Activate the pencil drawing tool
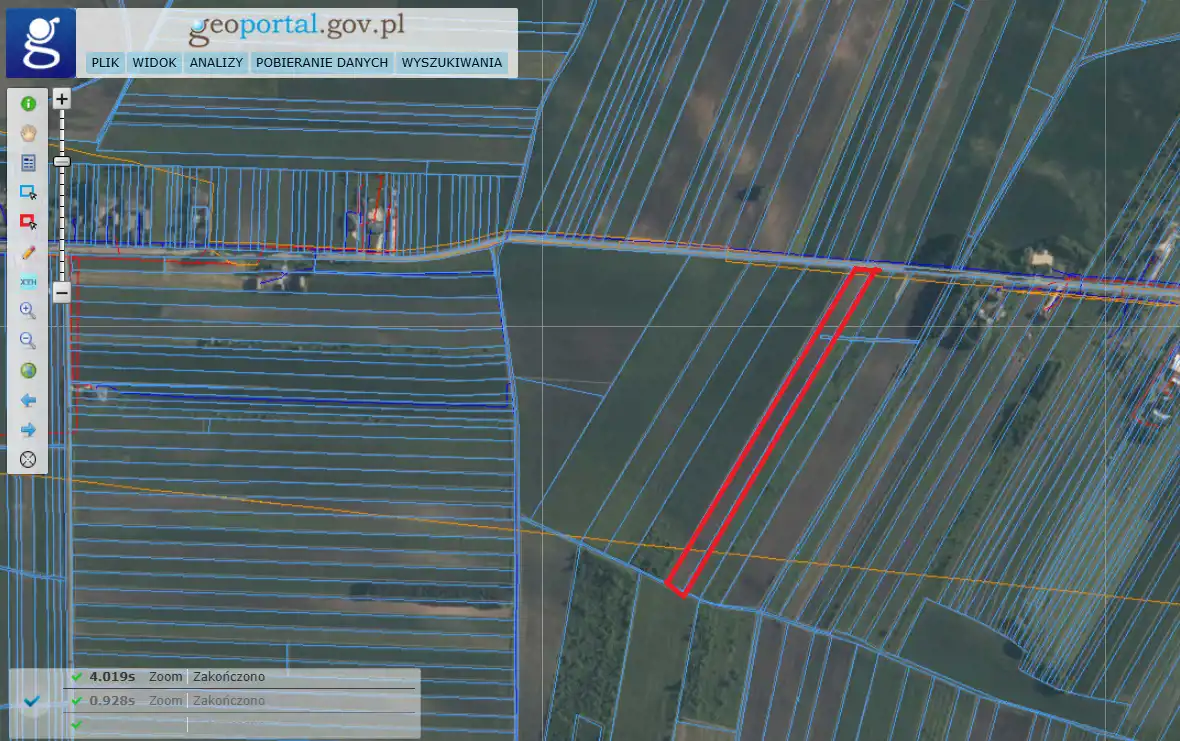The height and width of the screenshot is (741, 1180). (28, 251)
